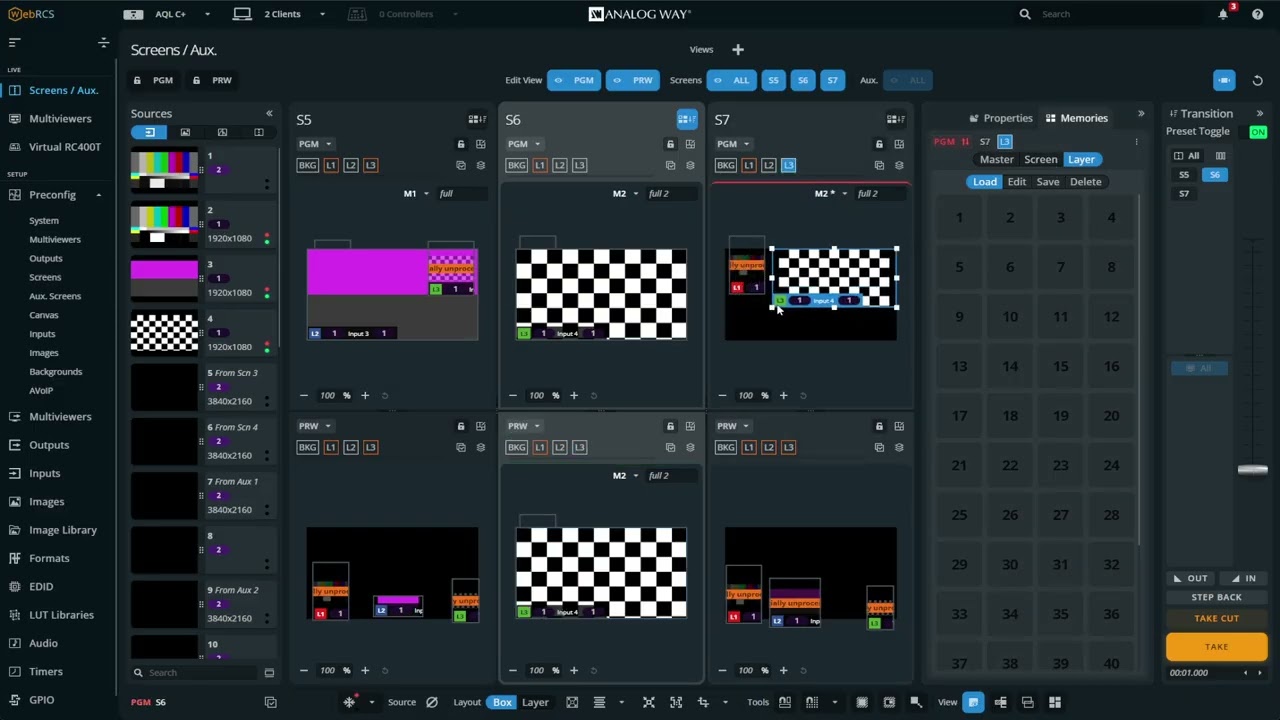Click the STEP BACK button
Image resolution: width=1280 pixels, height=720 pixels.
coord(1216,597)
